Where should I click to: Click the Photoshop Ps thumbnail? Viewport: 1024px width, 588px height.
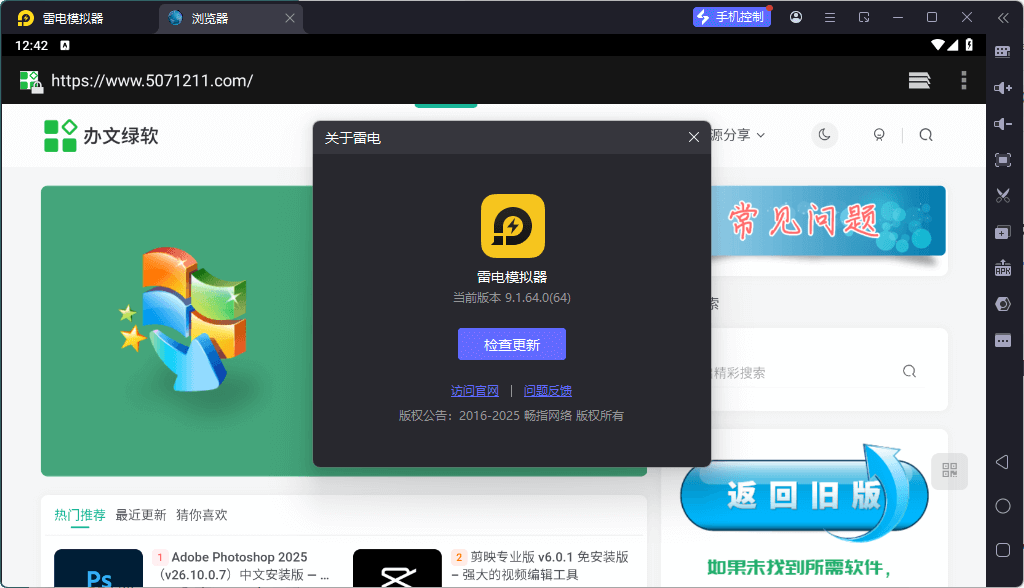pos(99,568)
